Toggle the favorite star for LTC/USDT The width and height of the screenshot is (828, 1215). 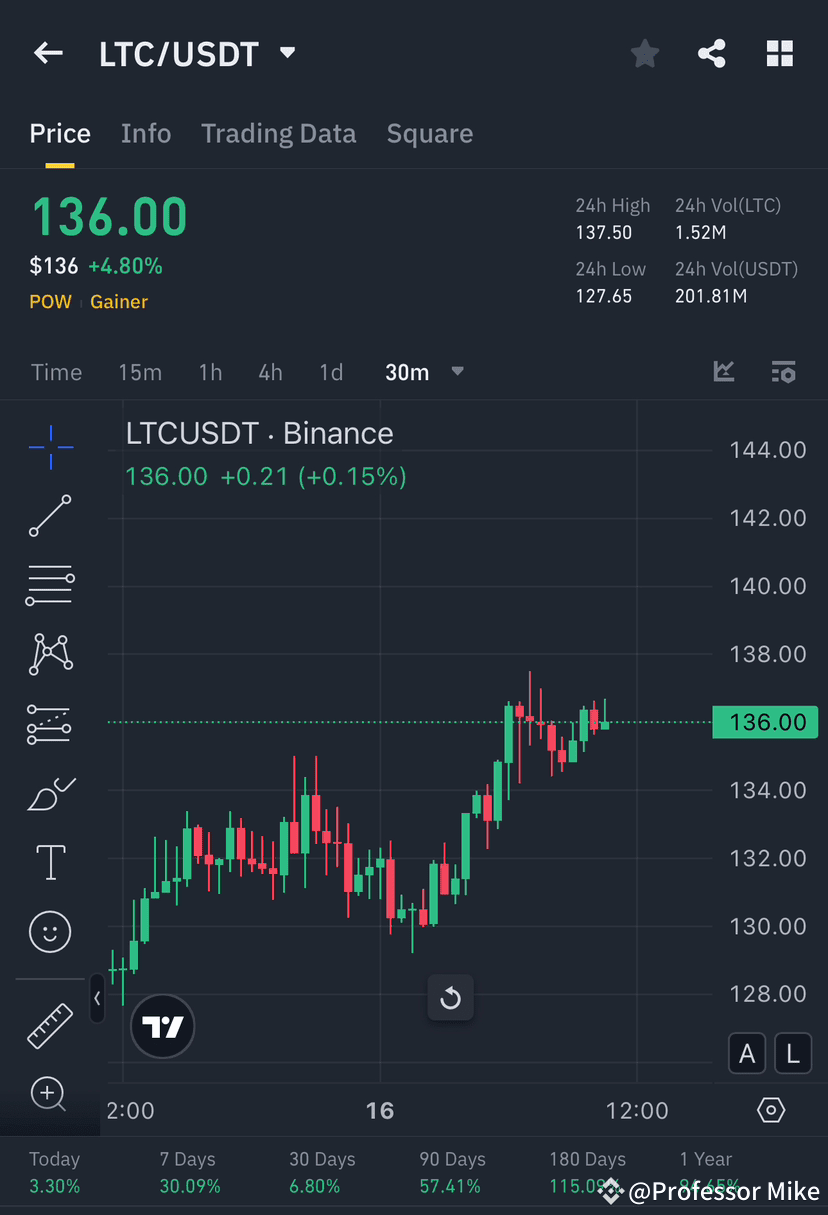pos(644,54)
